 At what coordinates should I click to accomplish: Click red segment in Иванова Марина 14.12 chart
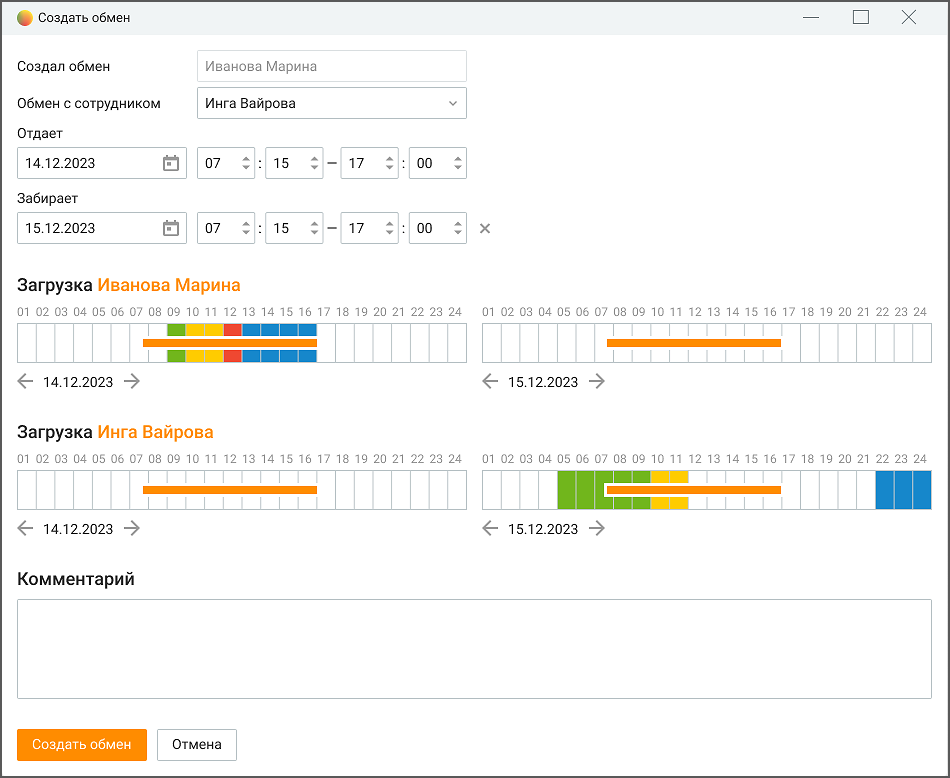tap(233, 330)
